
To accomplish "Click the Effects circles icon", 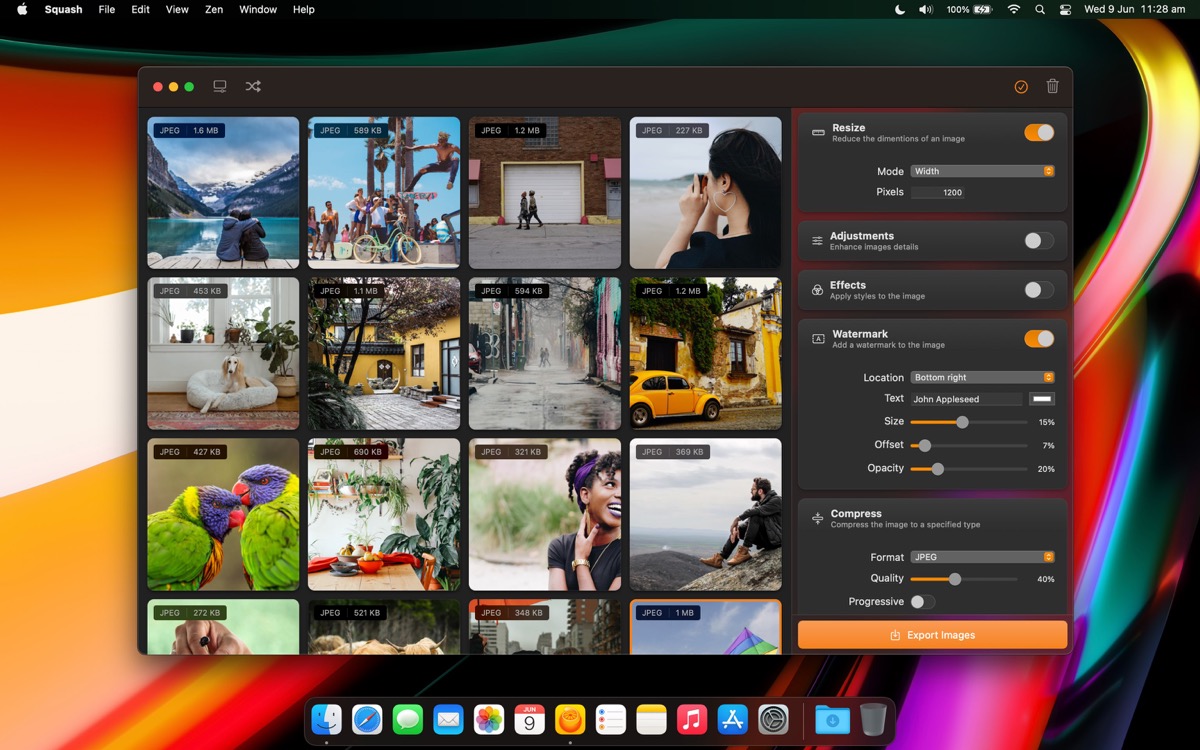I will coord(817,290).
